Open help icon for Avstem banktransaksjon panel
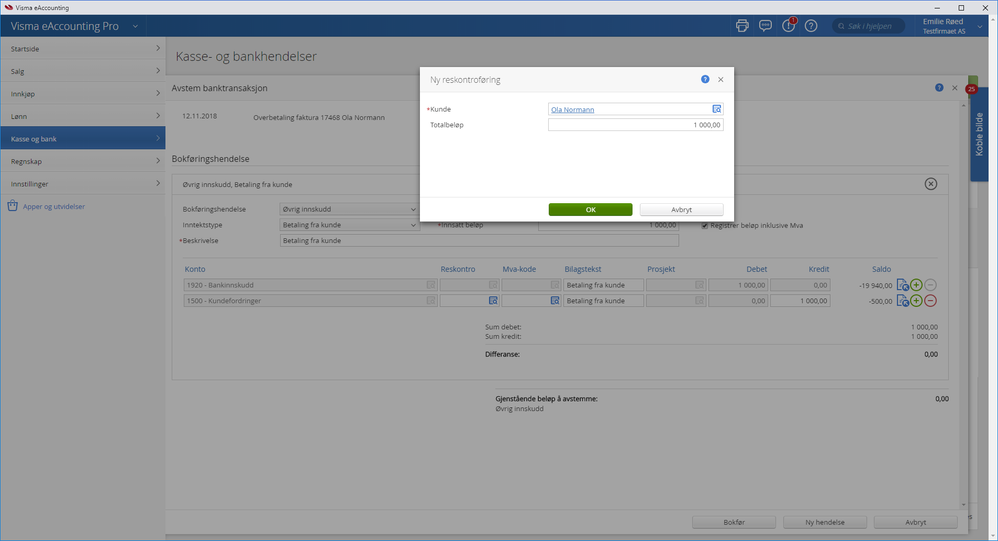The height and width of the screenshot is (541, 998). pyautogui.click(x=939, y=88)
